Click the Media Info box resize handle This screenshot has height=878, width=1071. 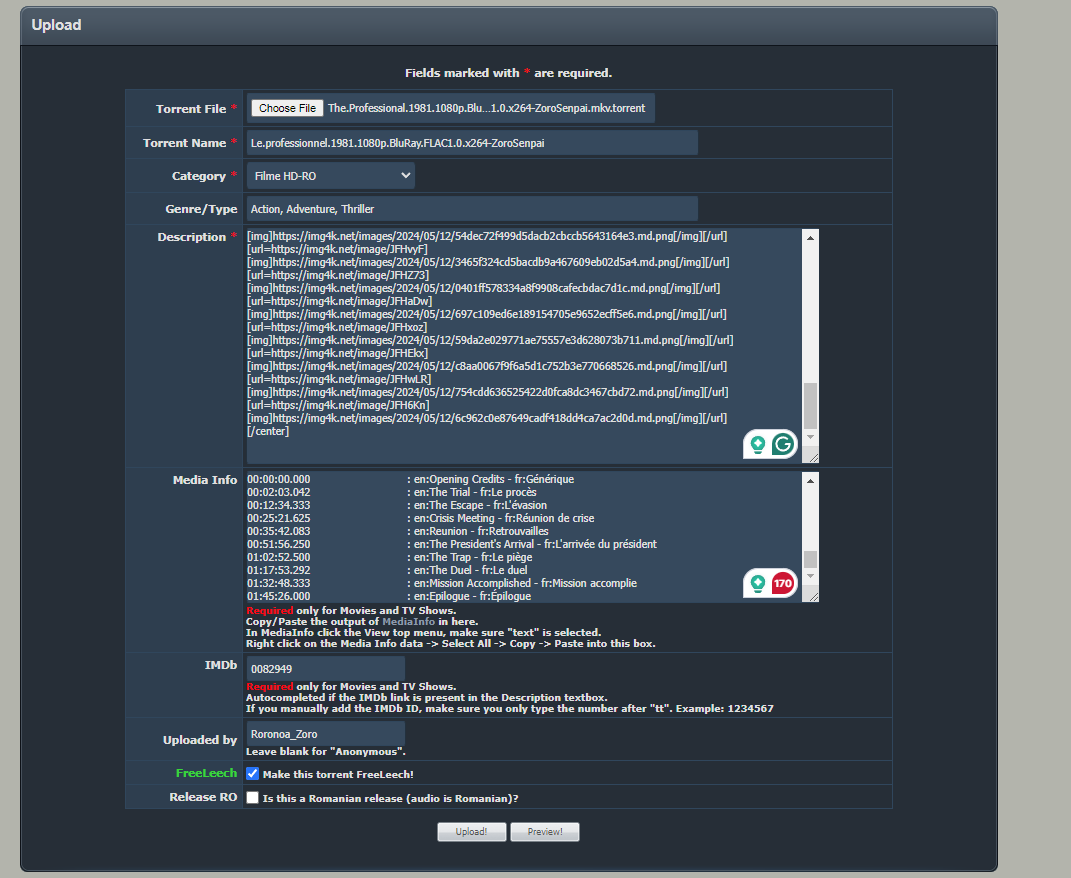pyautogui.click(x=811, y=595)
